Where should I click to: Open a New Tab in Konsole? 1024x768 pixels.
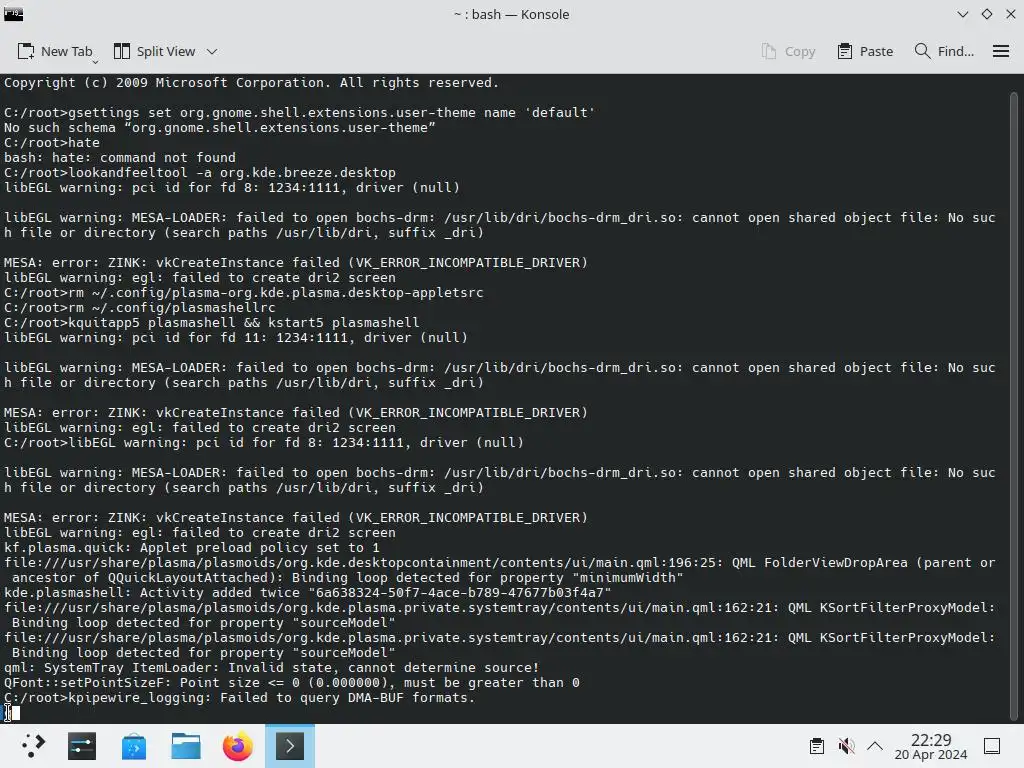[55, 52]
